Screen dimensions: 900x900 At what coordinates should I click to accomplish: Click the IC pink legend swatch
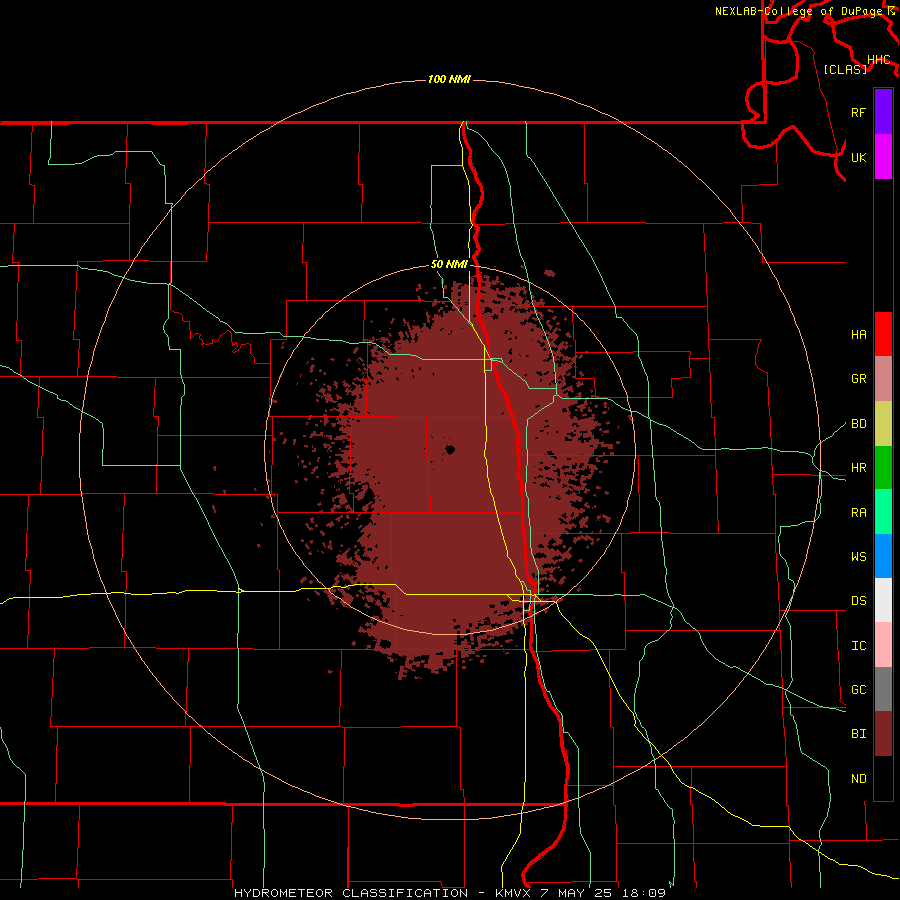click(883, 645)
